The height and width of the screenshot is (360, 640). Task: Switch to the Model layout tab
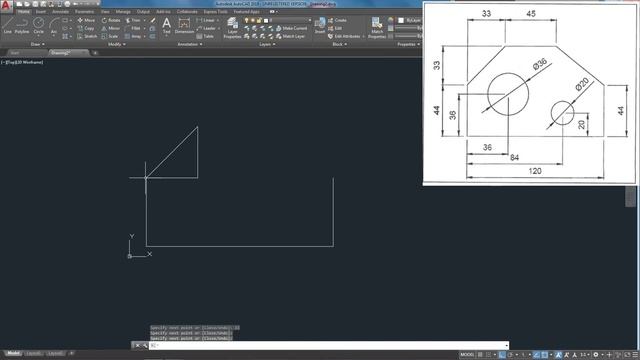tap(13, 353)
